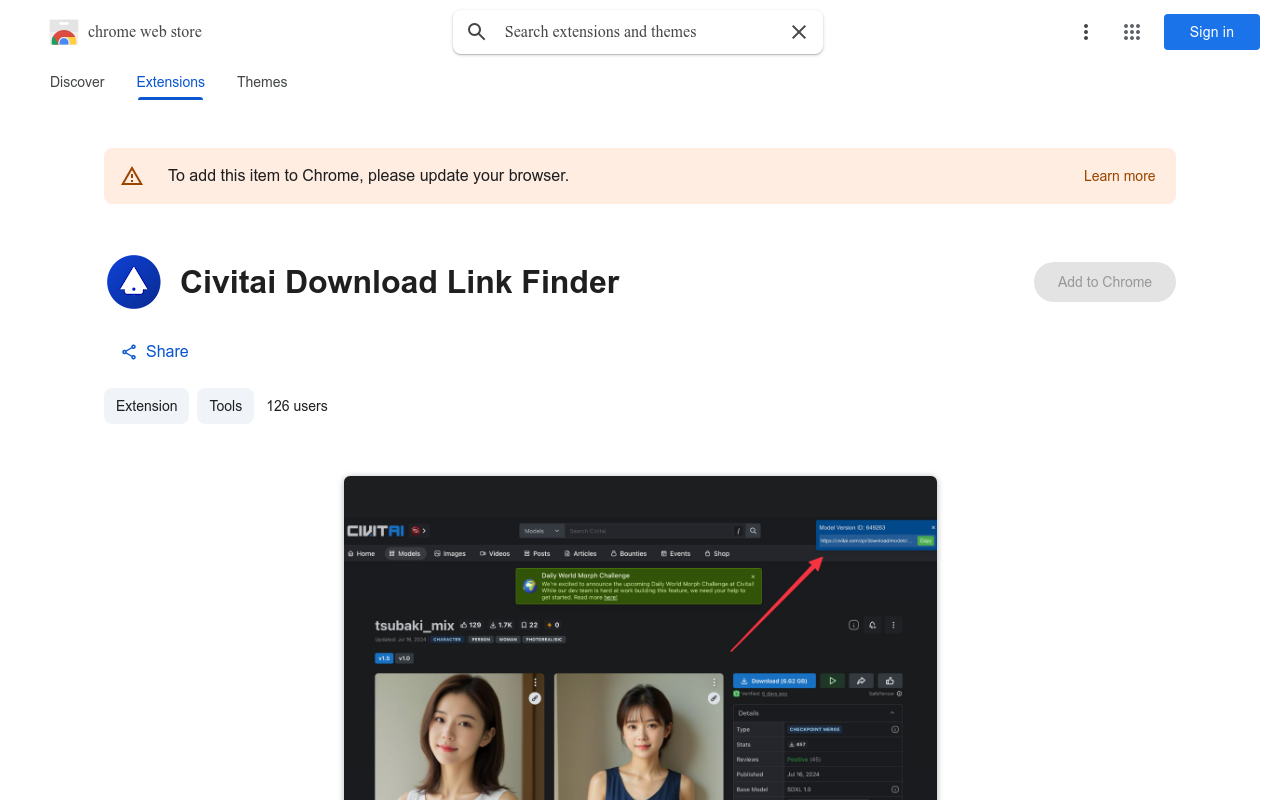1280x800 pixels.
Task: Open the Models search filter dropdown
Action: point(542,531)
